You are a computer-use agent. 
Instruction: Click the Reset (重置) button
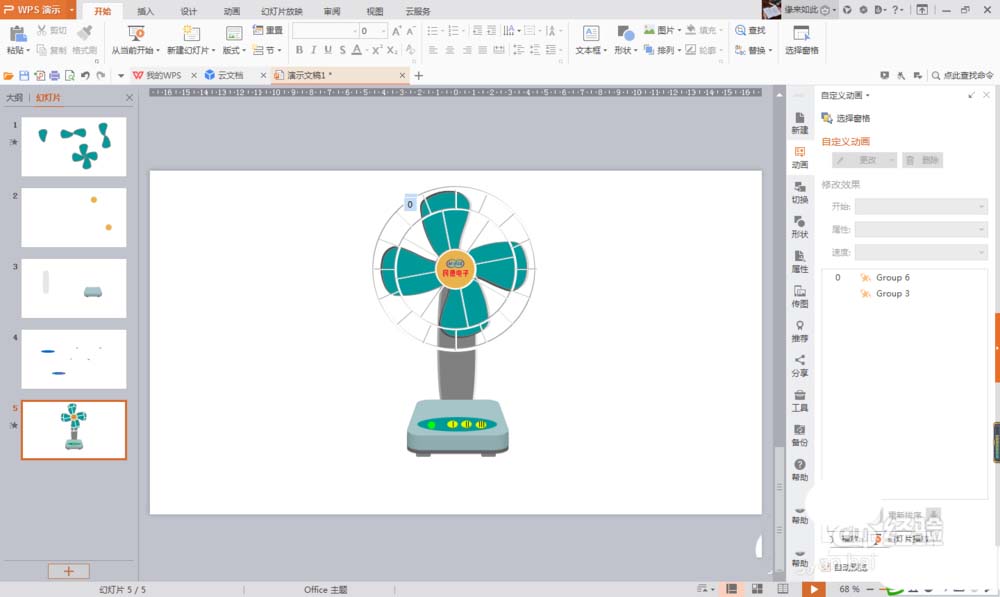268,30
